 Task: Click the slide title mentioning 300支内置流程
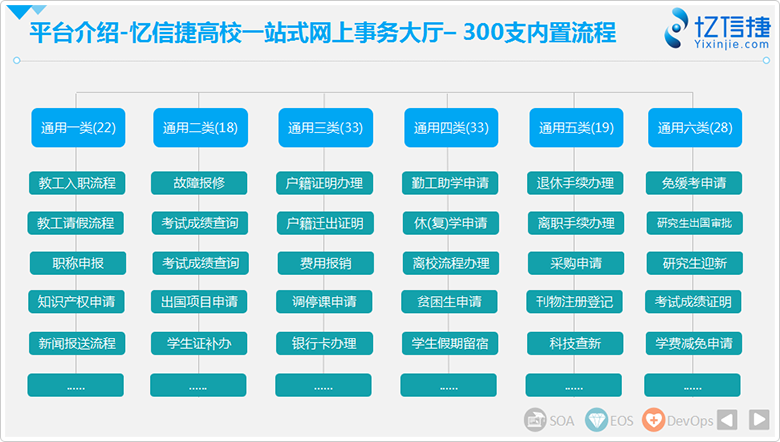[323, 32]
